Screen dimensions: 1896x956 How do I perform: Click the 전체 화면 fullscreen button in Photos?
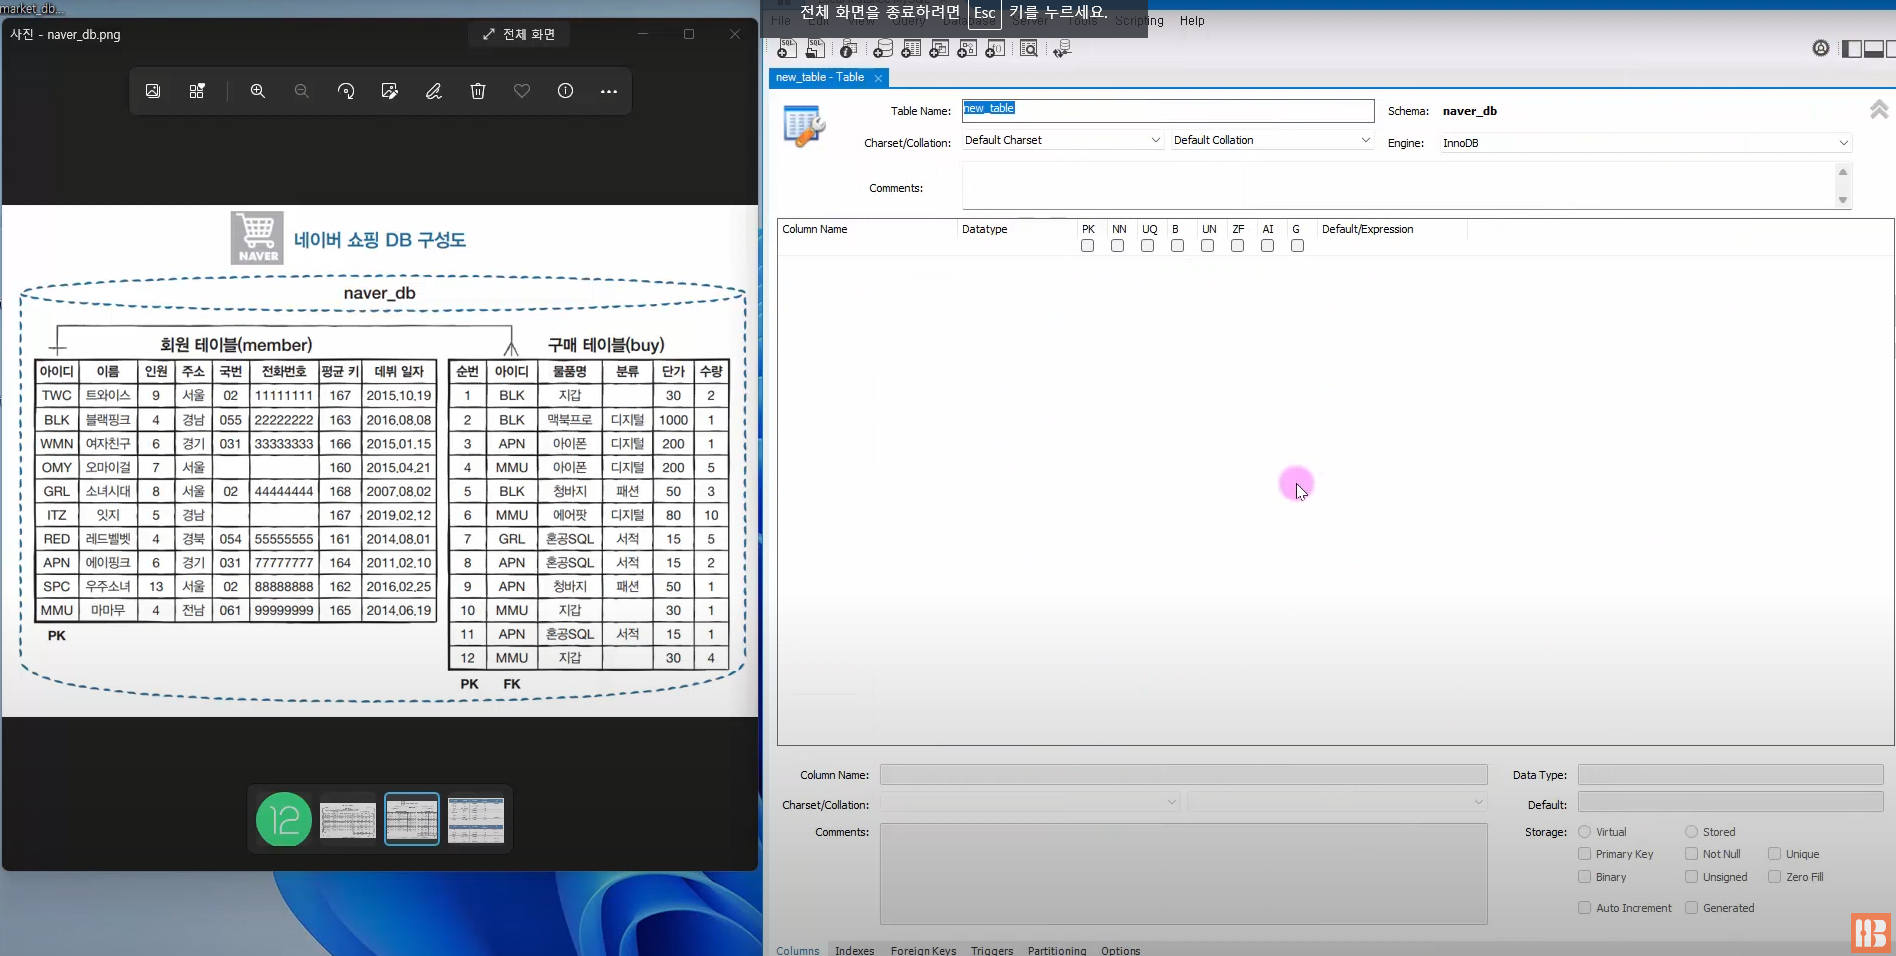coord(519,34)
